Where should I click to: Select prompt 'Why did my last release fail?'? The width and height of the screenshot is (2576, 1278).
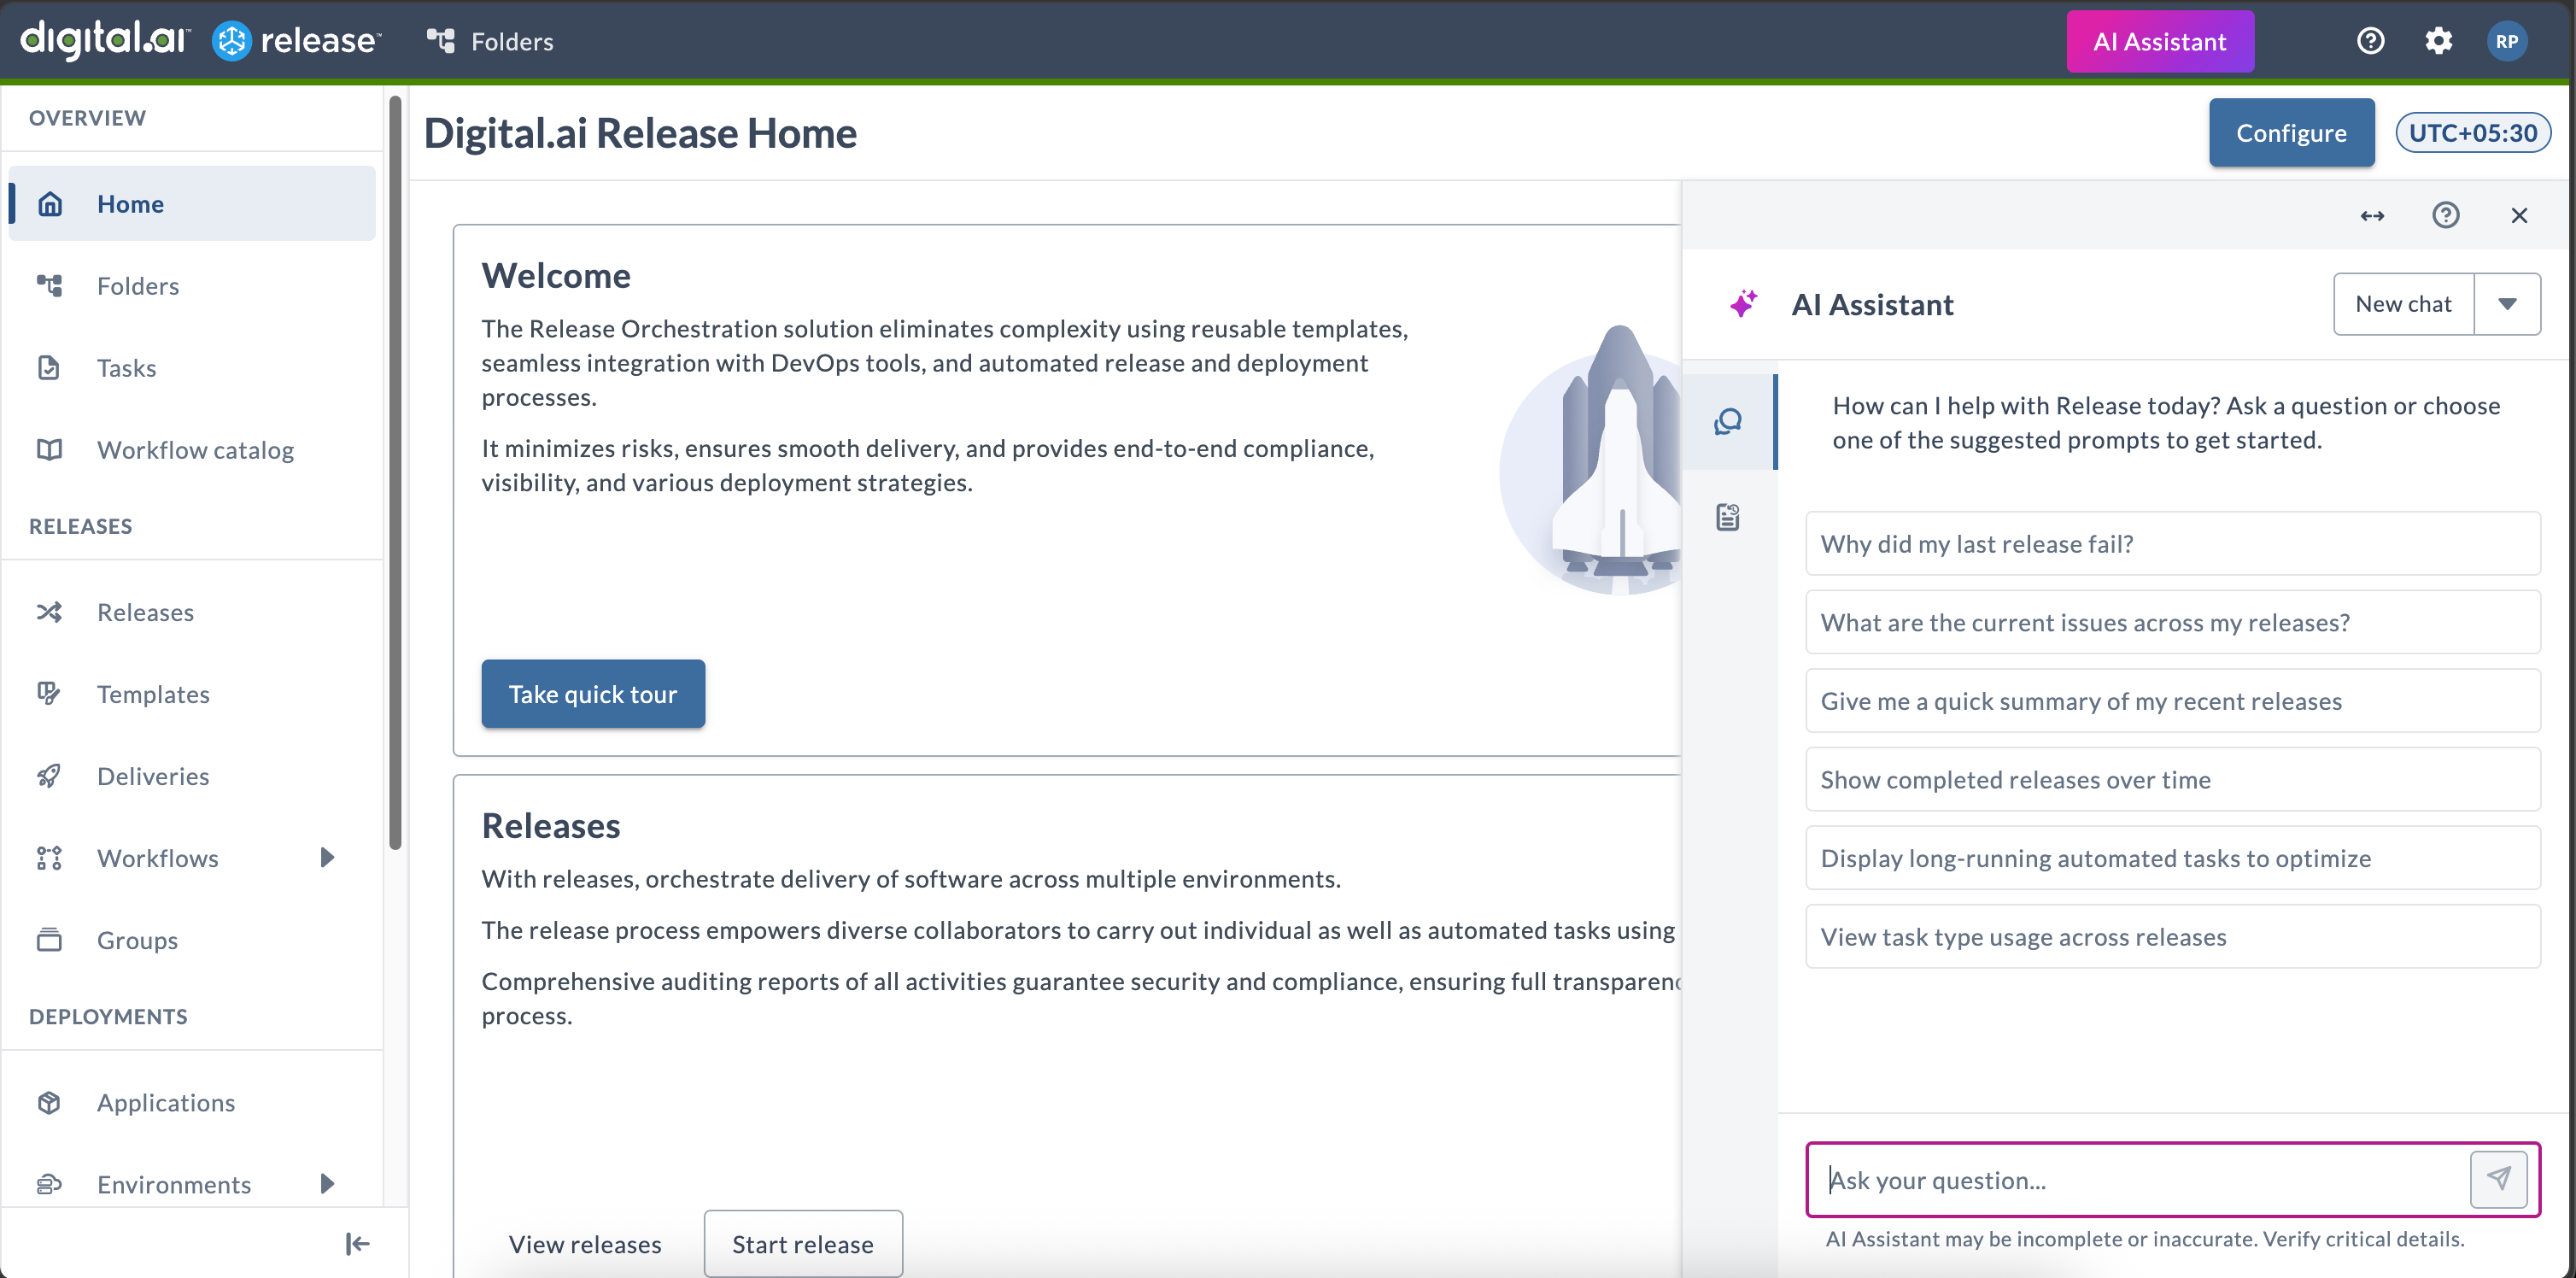click(2172, 544)
